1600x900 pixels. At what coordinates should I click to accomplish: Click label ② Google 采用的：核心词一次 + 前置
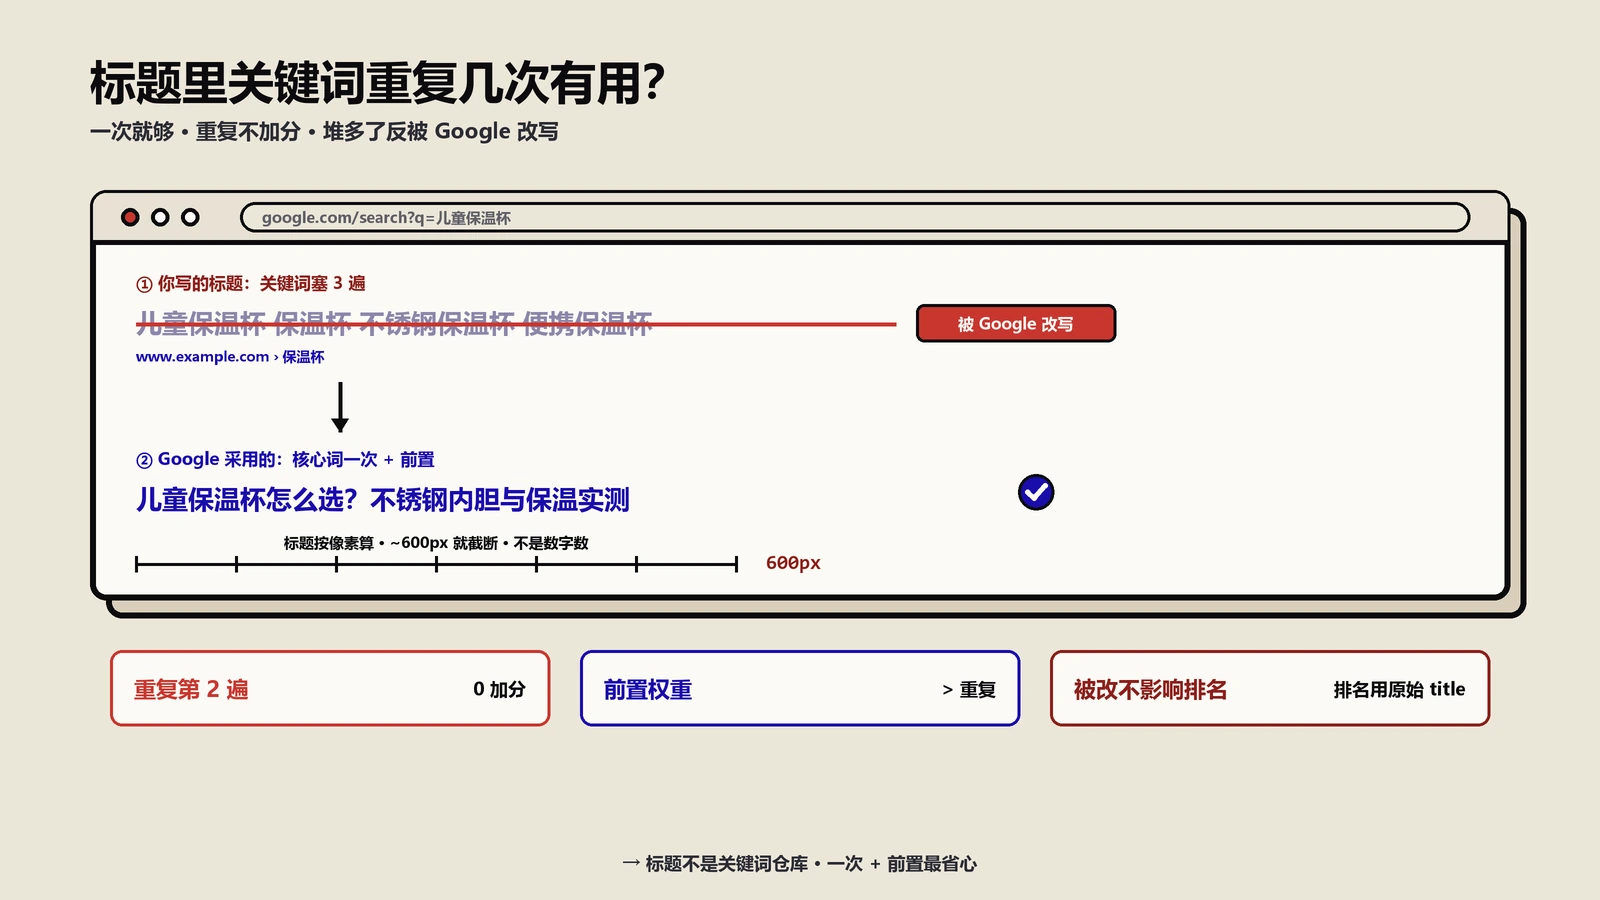tap(285, 460)
